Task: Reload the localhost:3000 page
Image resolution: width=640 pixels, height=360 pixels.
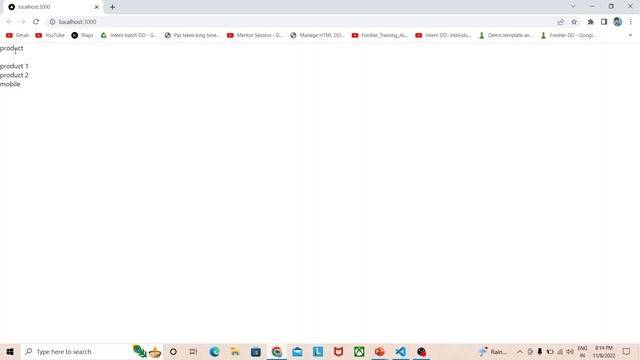Action: point(36,22)
